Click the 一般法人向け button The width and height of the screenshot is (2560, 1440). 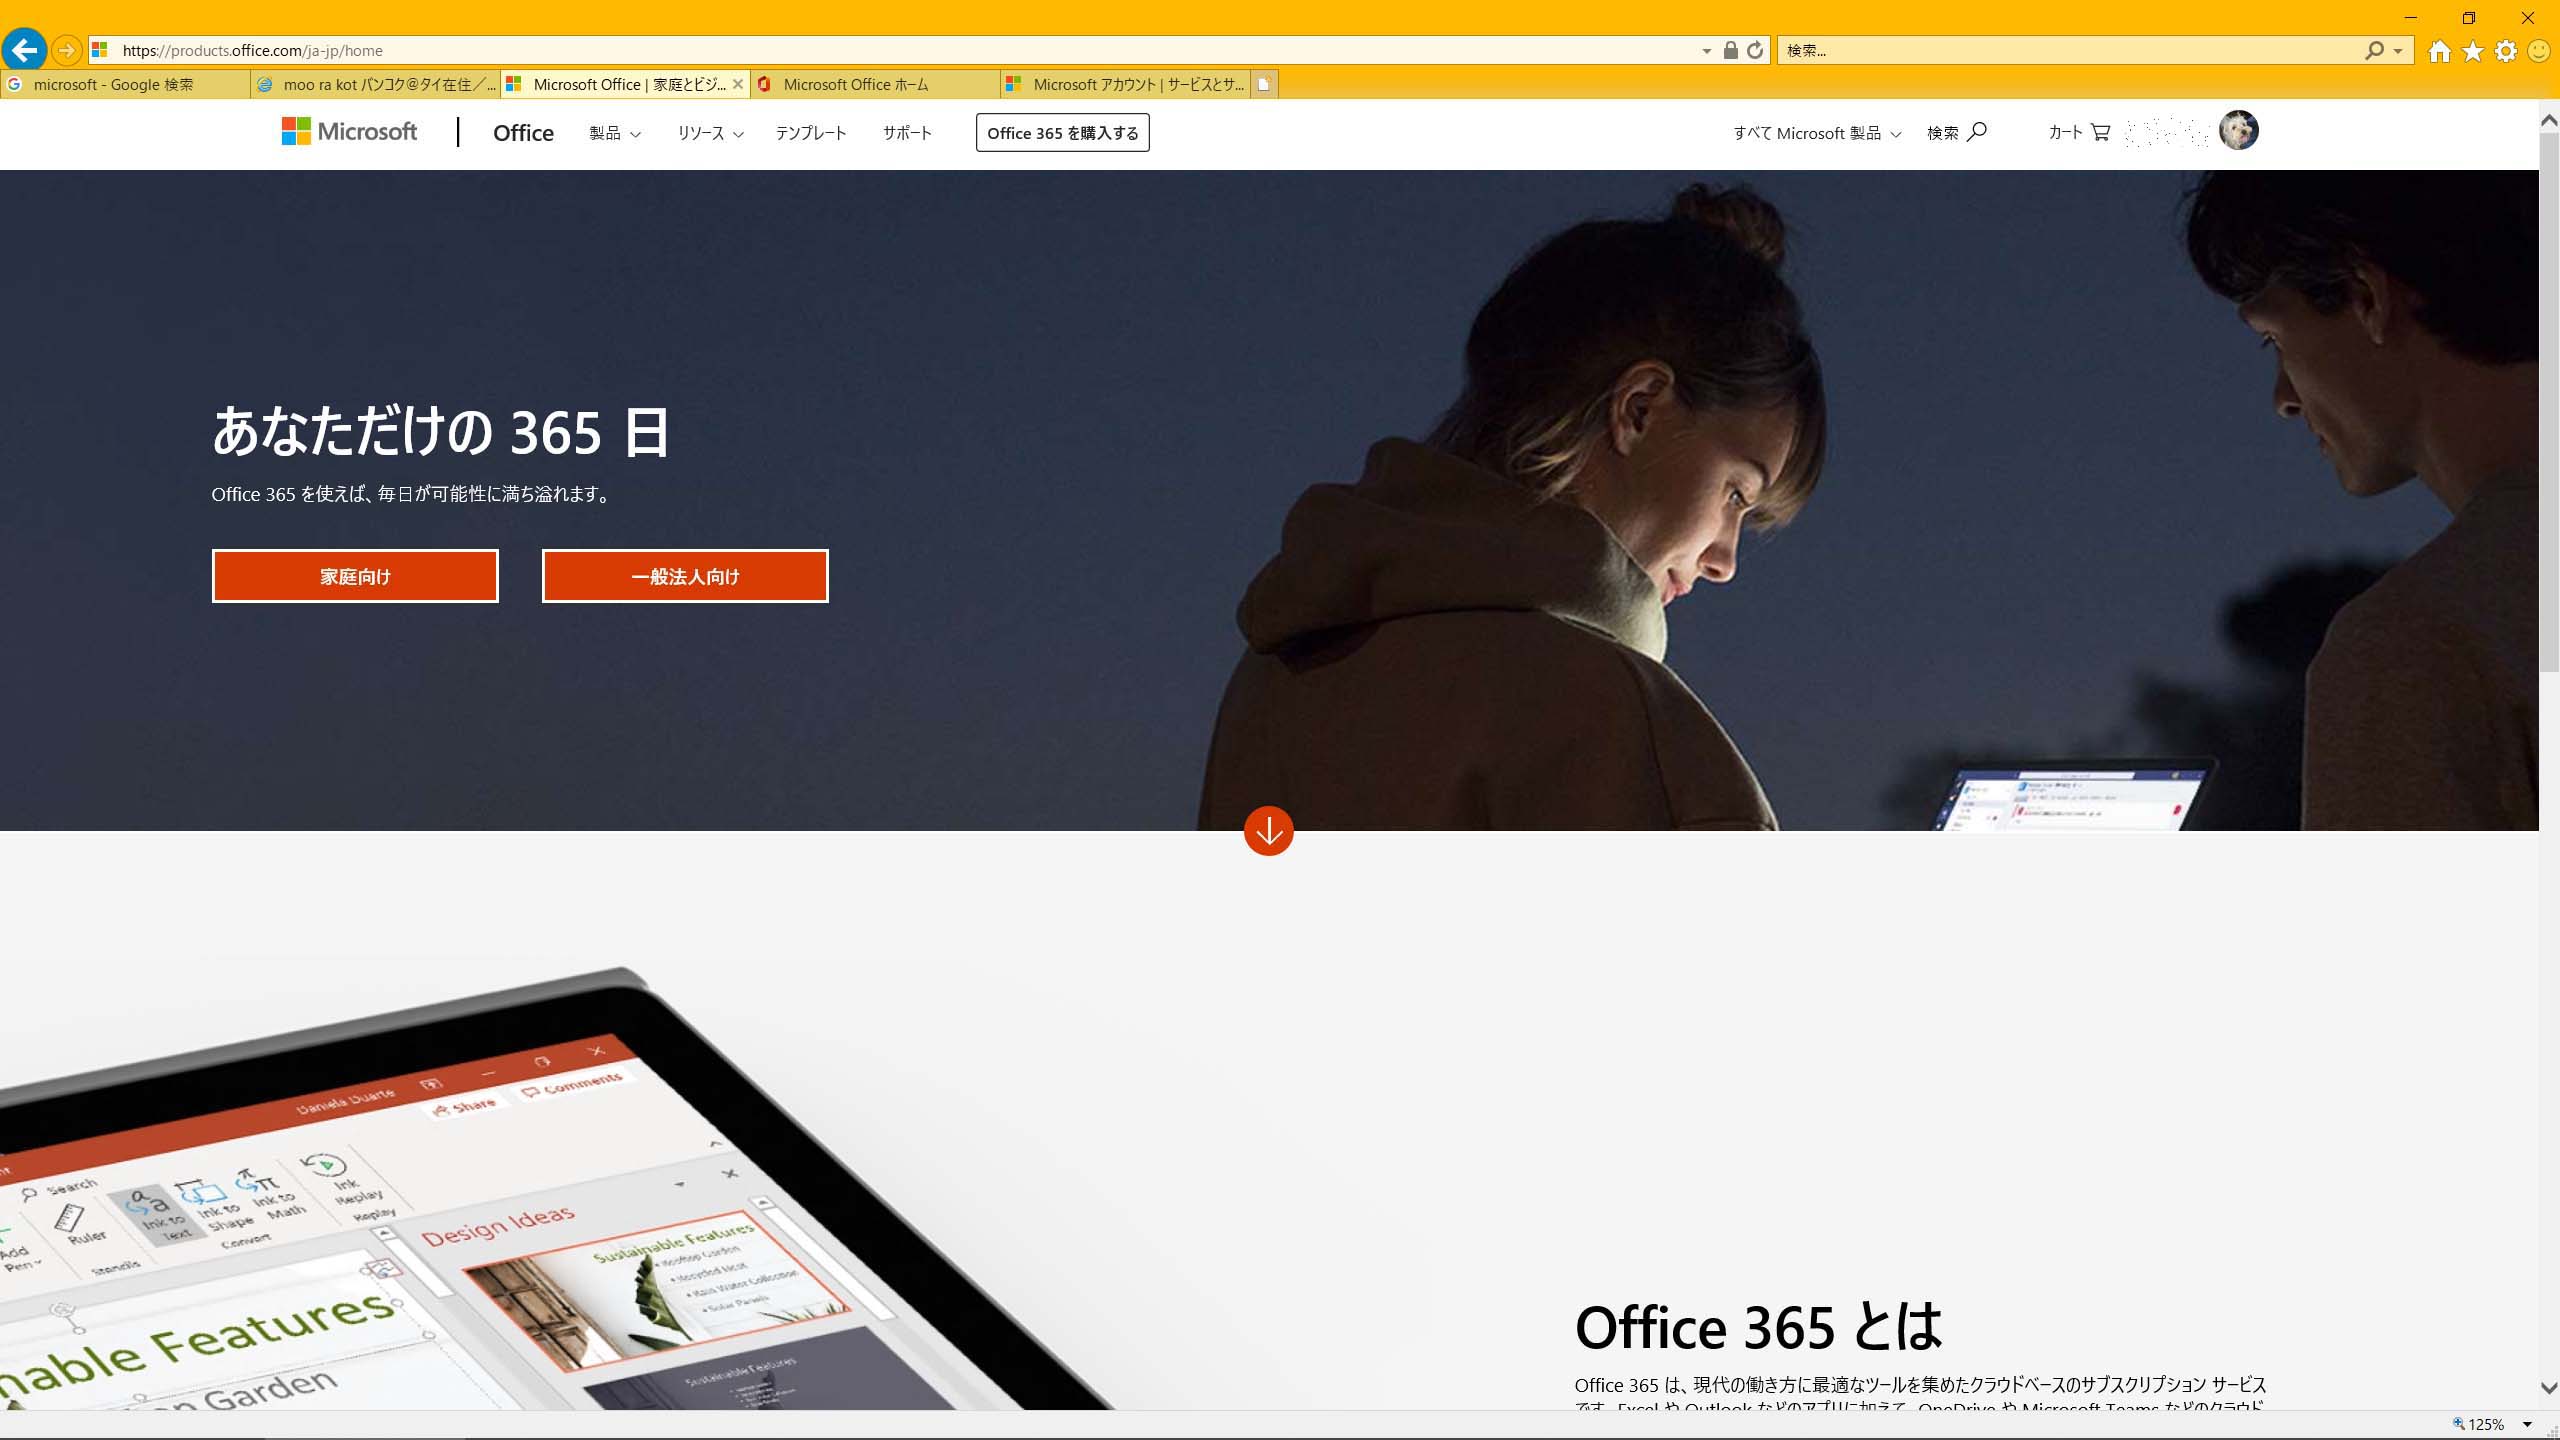point(685,576)
